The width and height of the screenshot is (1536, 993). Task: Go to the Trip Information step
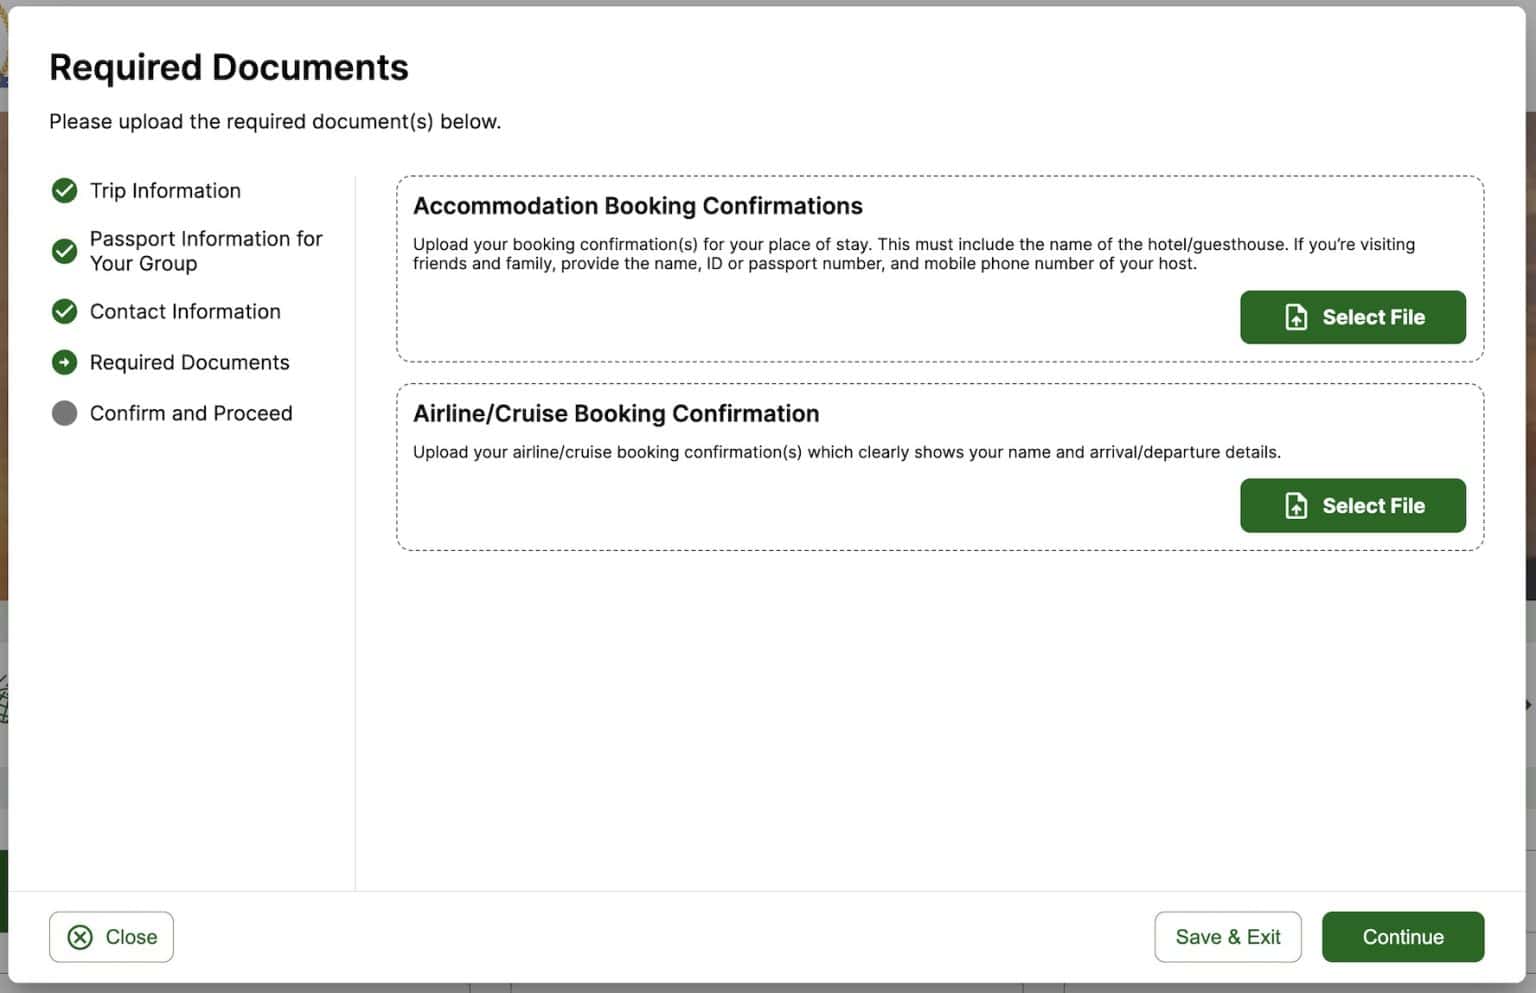[165, 191]
